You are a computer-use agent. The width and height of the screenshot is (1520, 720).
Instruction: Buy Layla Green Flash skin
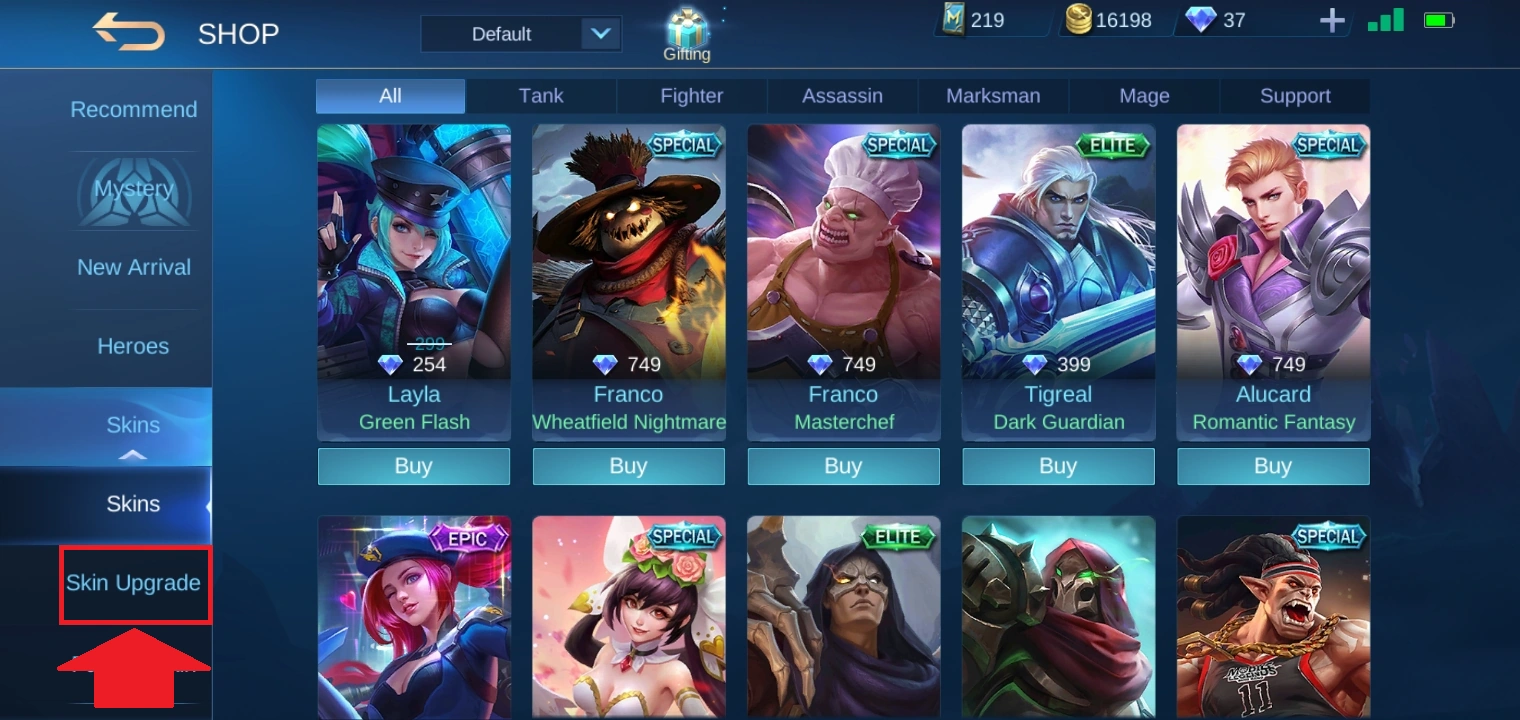[414, 466]
